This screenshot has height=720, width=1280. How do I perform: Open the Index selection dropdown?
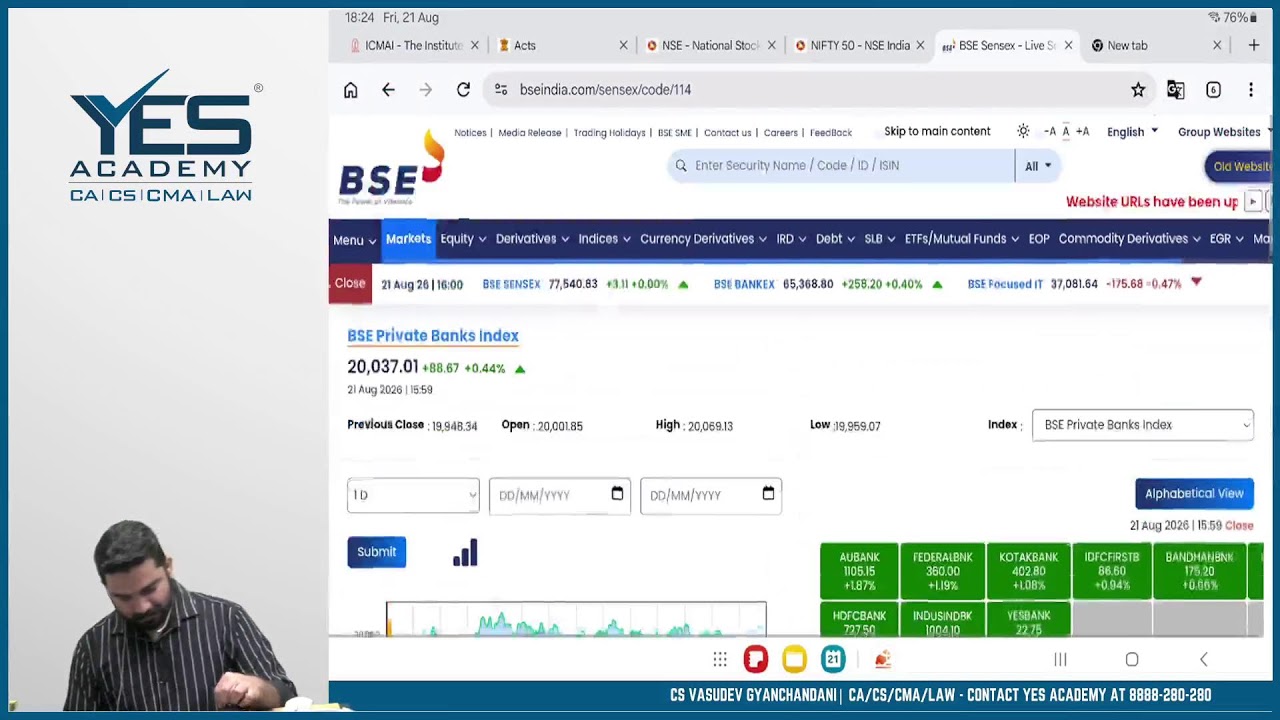point(1142,425)
